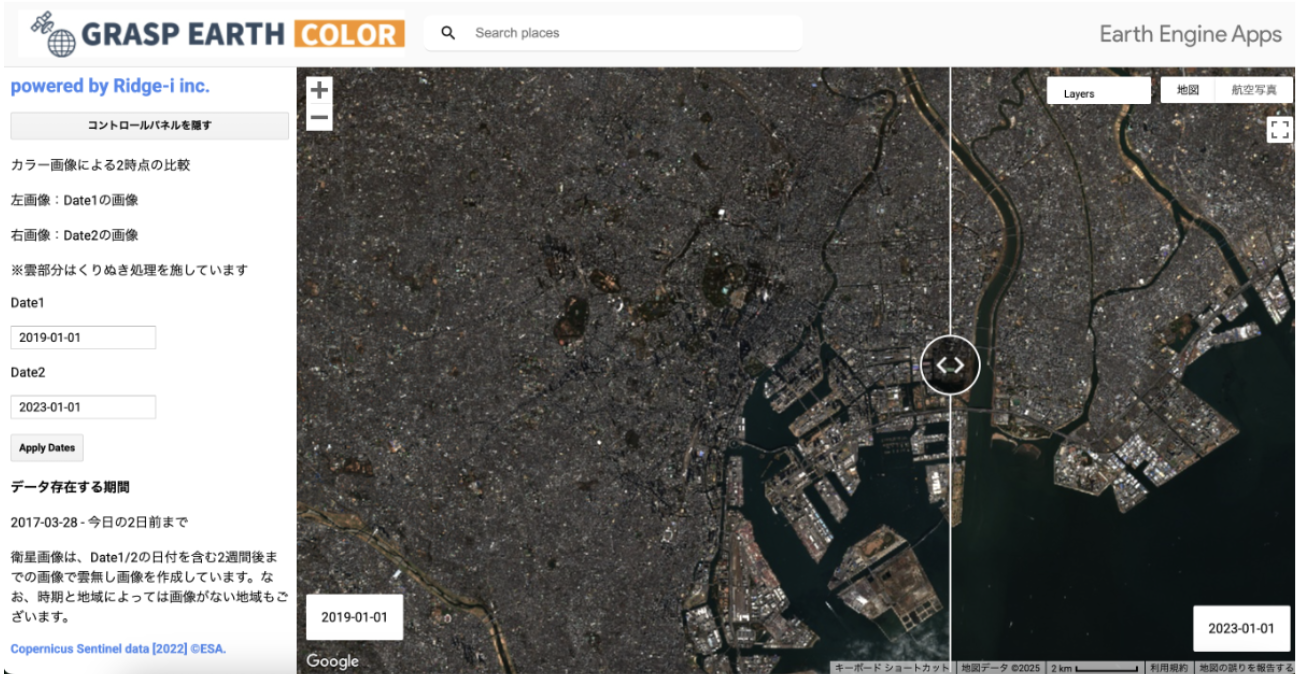Open the powered by Ridge-i inc. link
Screen dimensions: 1298x674
(x=110, y=86)
